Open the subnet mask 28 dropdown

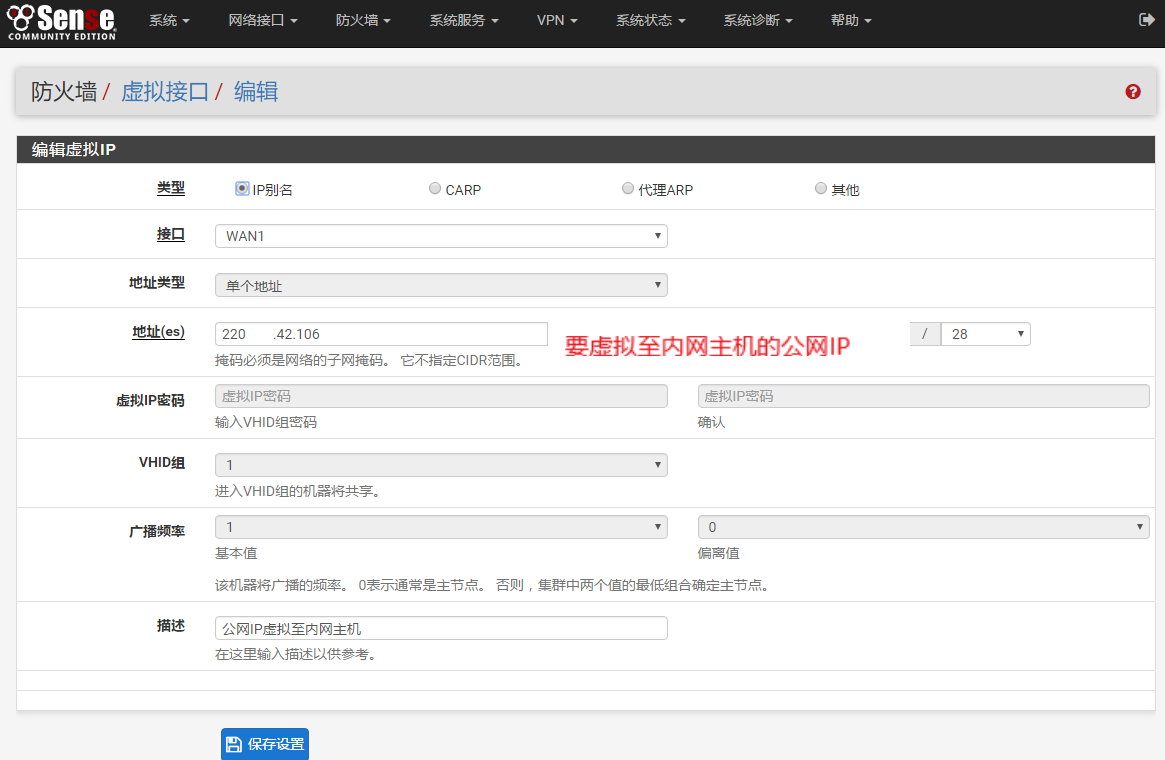[x=985, y=334]
